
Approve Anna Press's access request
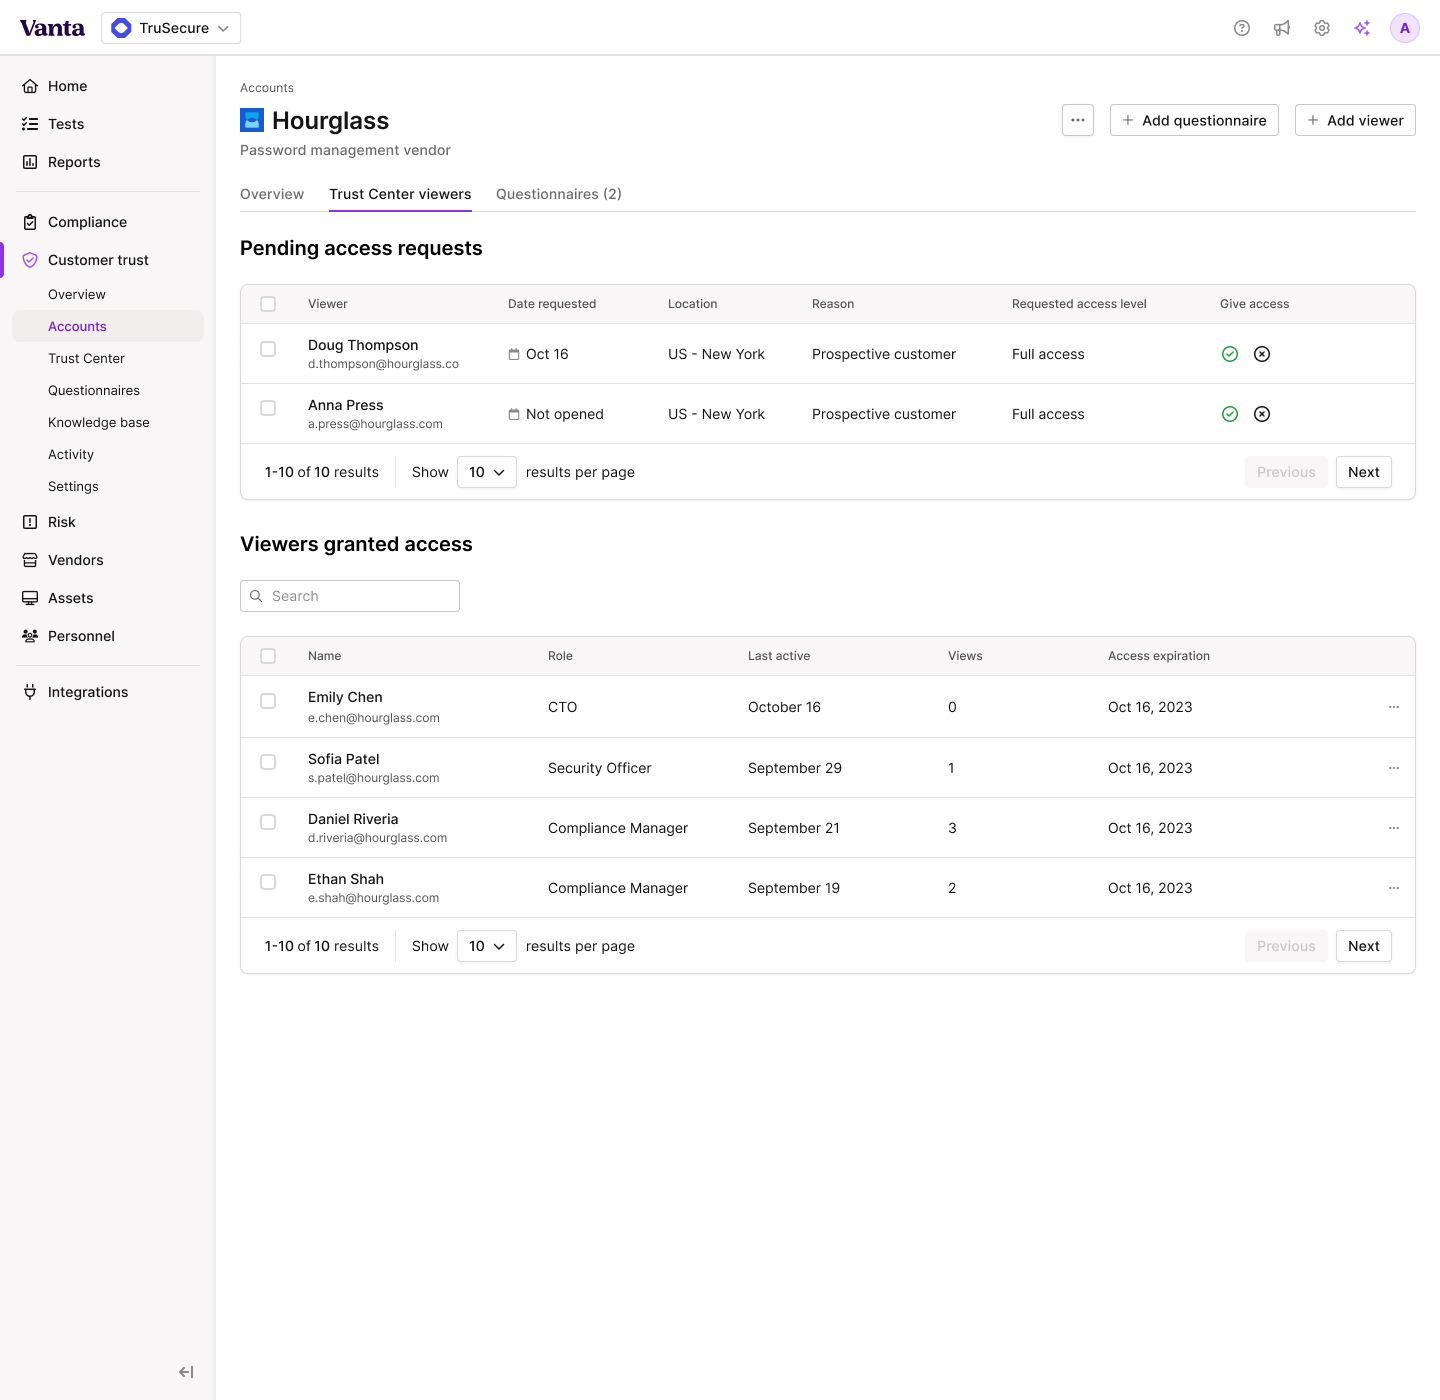[x=1230, y=414]
